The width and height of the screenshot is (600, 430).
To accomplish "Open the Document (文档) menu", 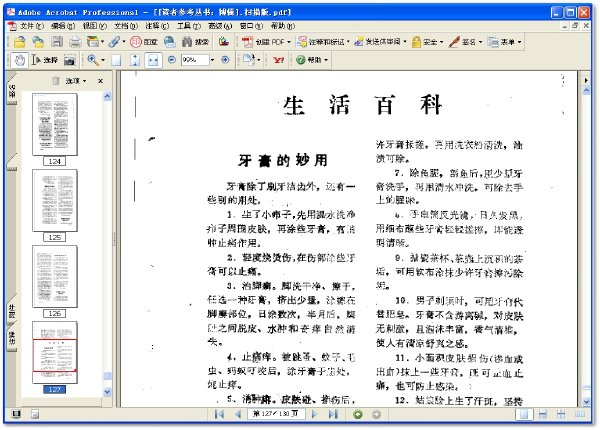I will click(x=126, y=26).
